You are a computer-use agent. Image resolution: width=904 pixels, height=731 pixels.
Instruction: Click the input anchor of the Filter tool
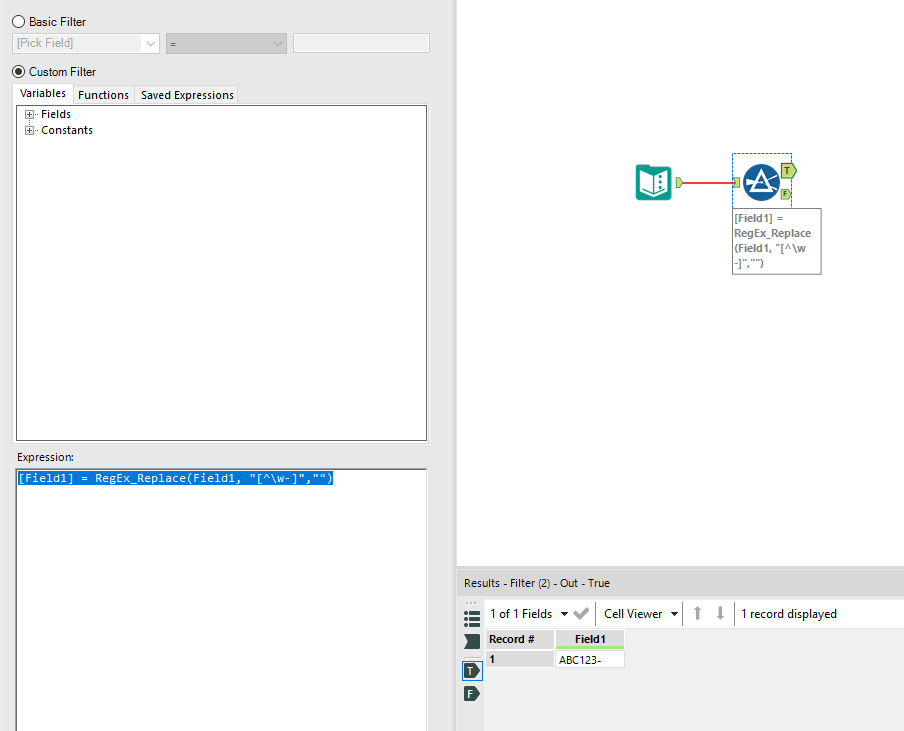pos(737,182)
